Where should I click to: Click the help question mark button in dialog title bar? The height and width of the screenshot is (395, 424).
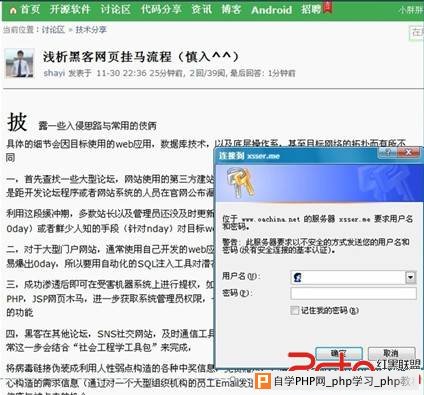(x=388, y=153)
